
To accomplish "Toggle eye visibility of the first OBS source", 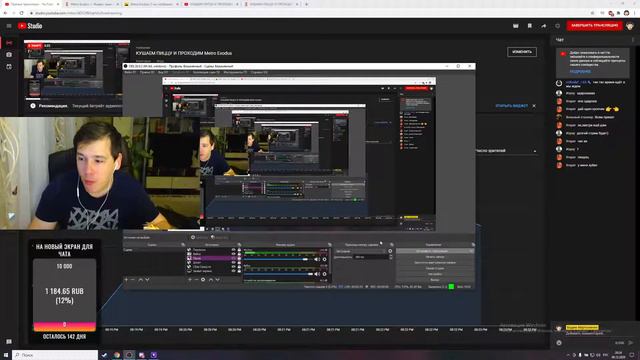I will pyautogui.click(x=233, y=249).
